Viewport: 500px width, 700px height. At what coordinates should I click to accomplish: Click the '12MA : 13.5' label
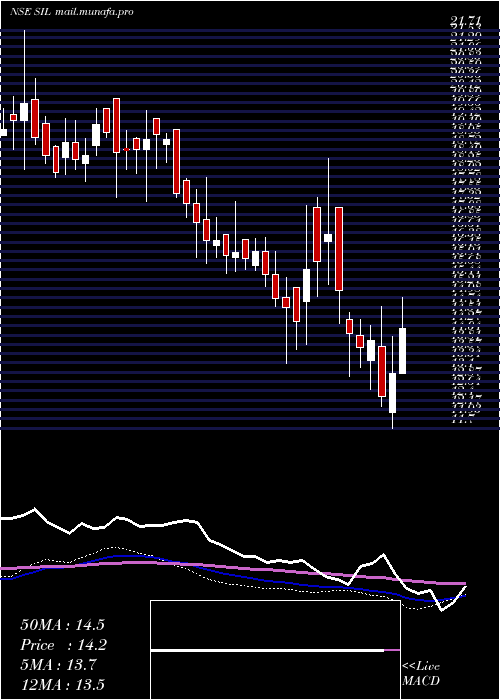click(62, 684)
